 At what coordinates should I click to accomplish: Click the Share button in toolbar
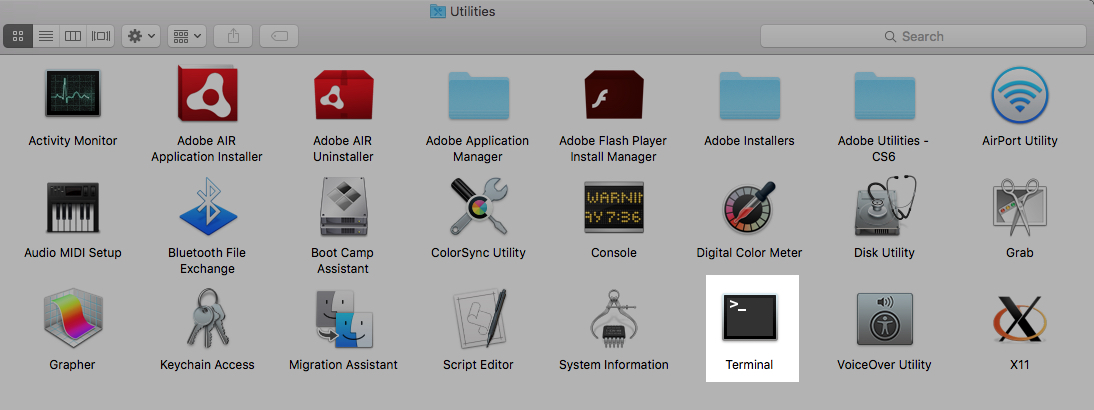coord(233,36)
